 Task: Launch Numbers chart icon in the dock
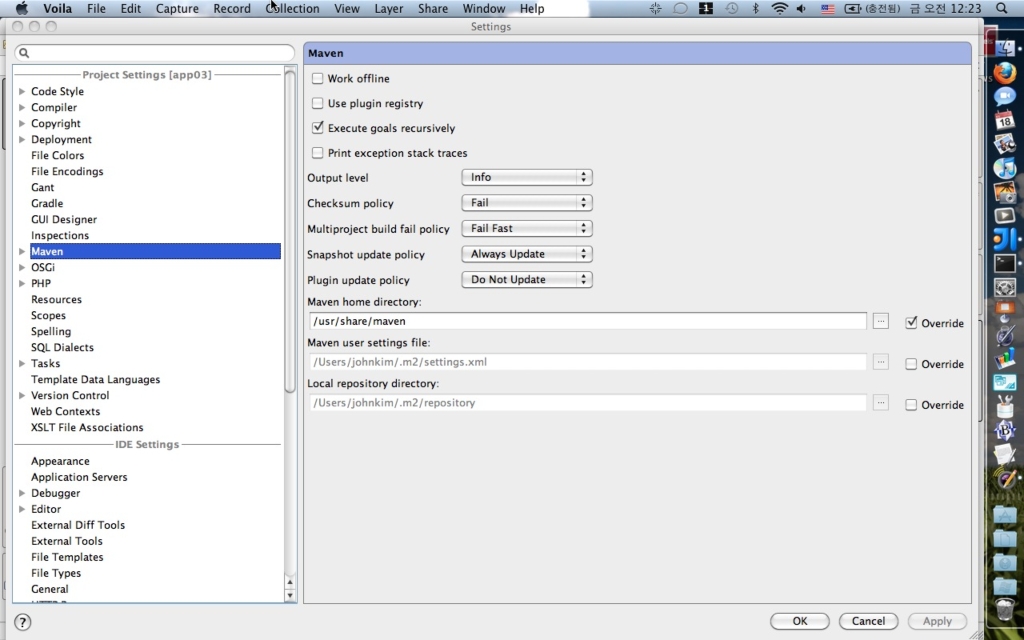[x=1005, y=359]
